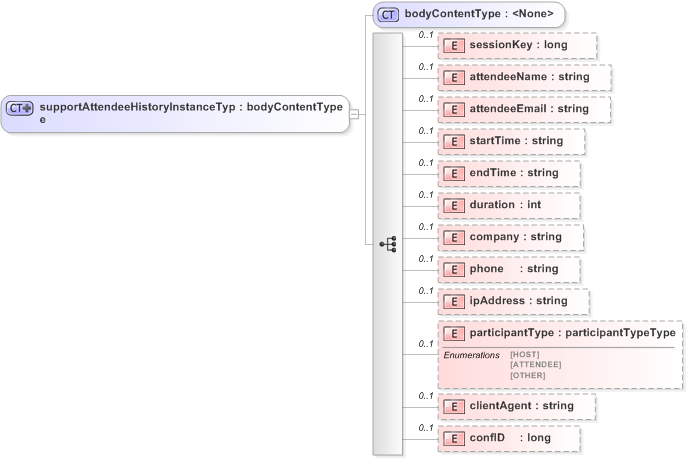Viewport: 687px width, 459px height.
Task: Click the E icon of clientAgent element
Action: click(454, 406)
